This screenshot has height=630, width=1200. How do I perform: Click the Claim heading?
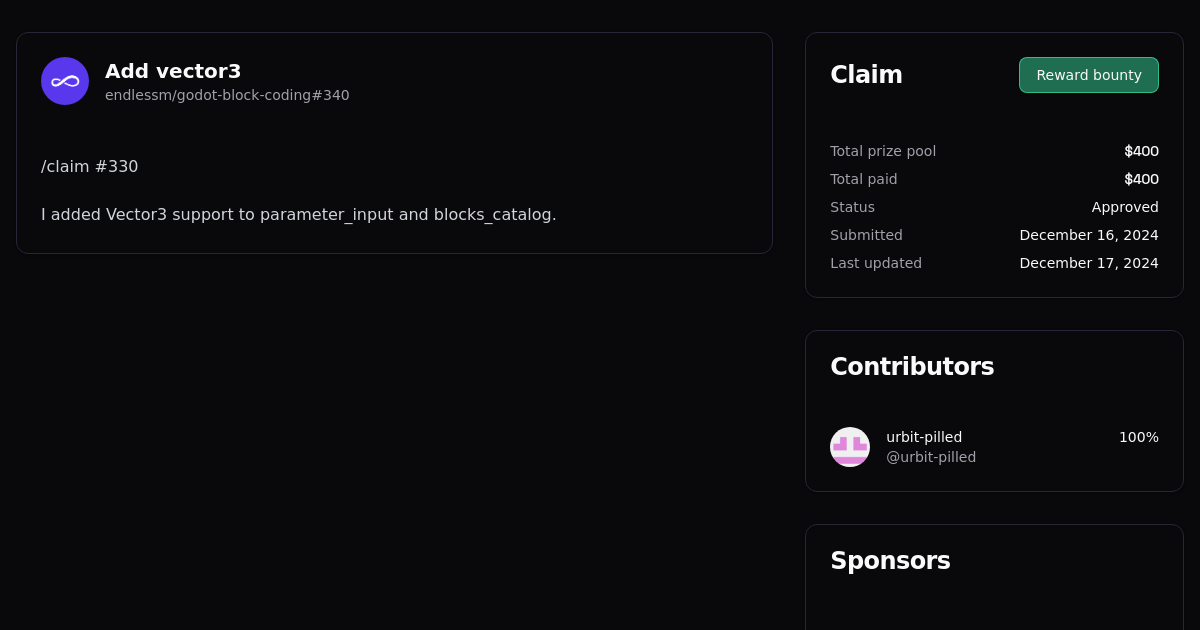tap(866, 75)
